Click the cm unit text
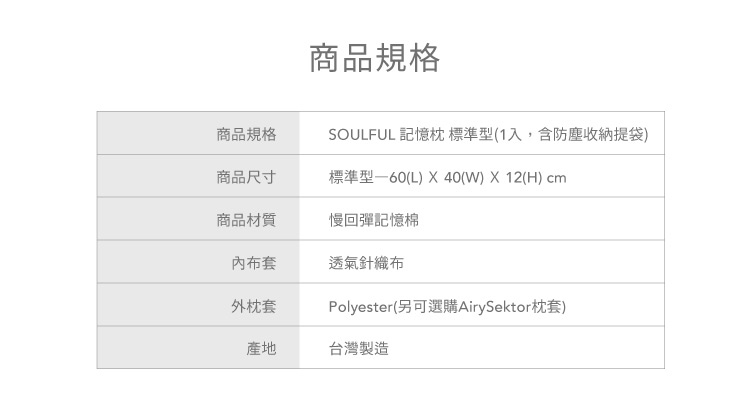The image size is (750, 408). click(556, 178)
